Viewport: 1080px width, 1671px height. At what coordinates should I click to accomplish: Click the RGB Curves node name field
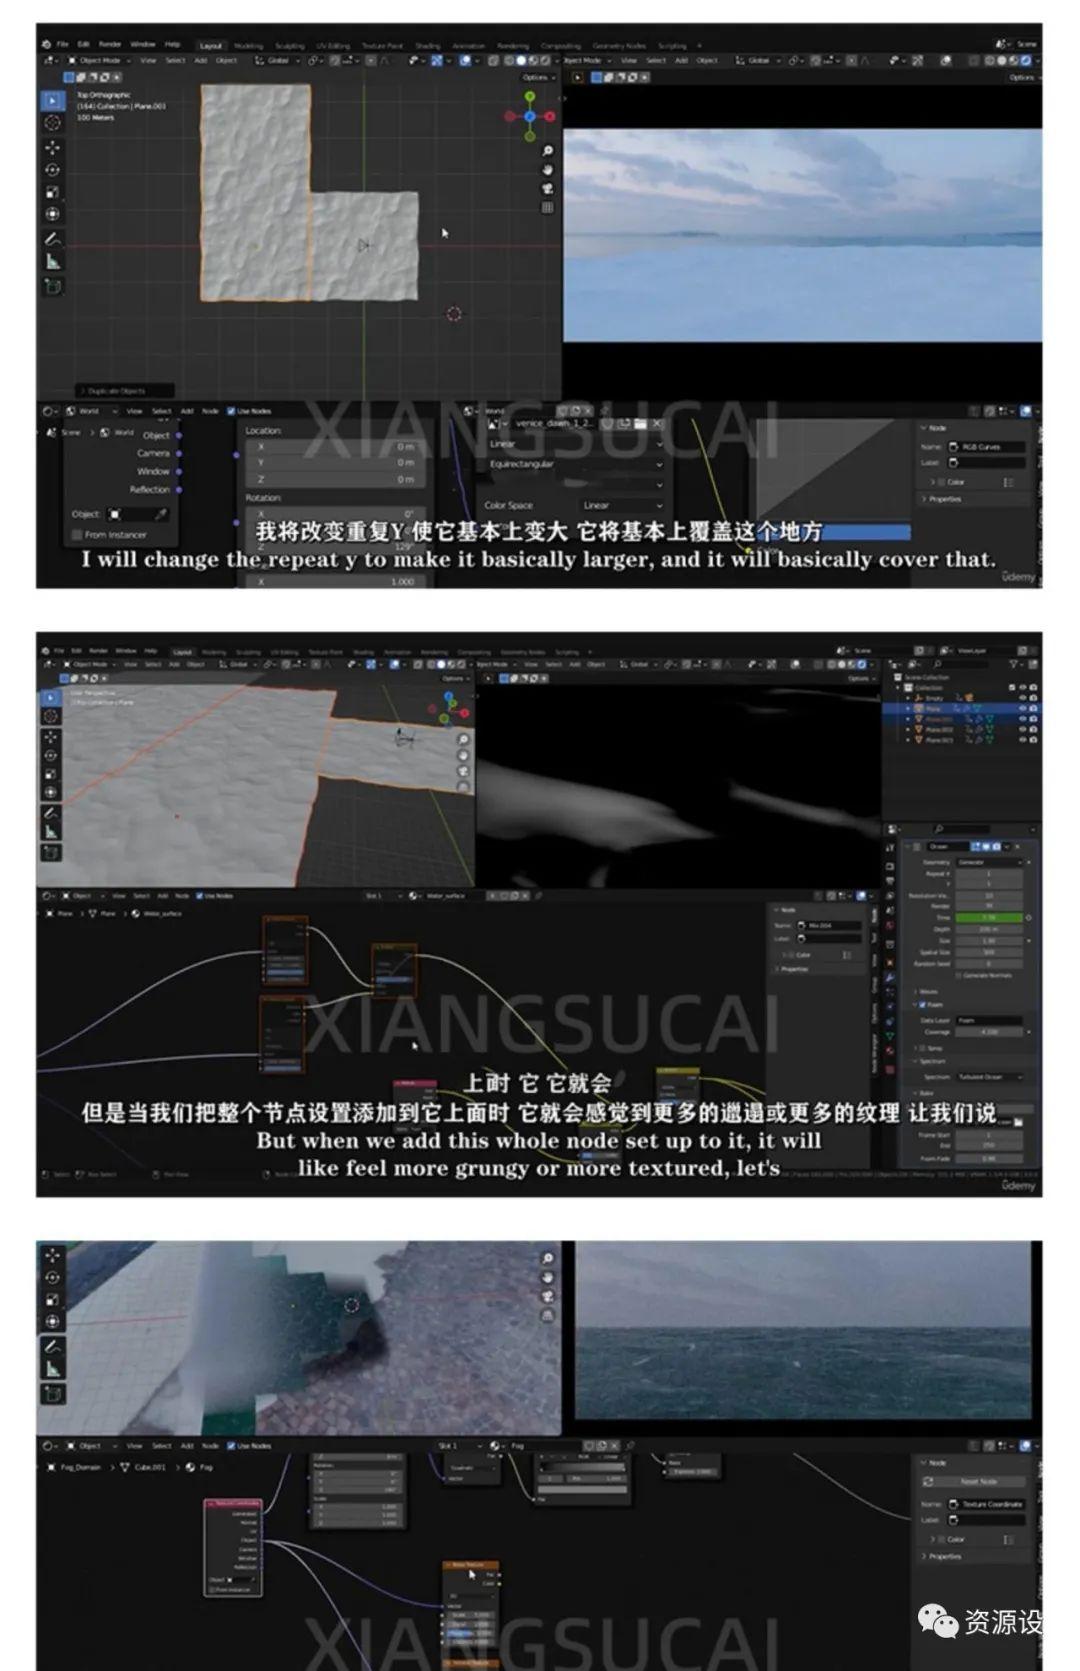986,447
